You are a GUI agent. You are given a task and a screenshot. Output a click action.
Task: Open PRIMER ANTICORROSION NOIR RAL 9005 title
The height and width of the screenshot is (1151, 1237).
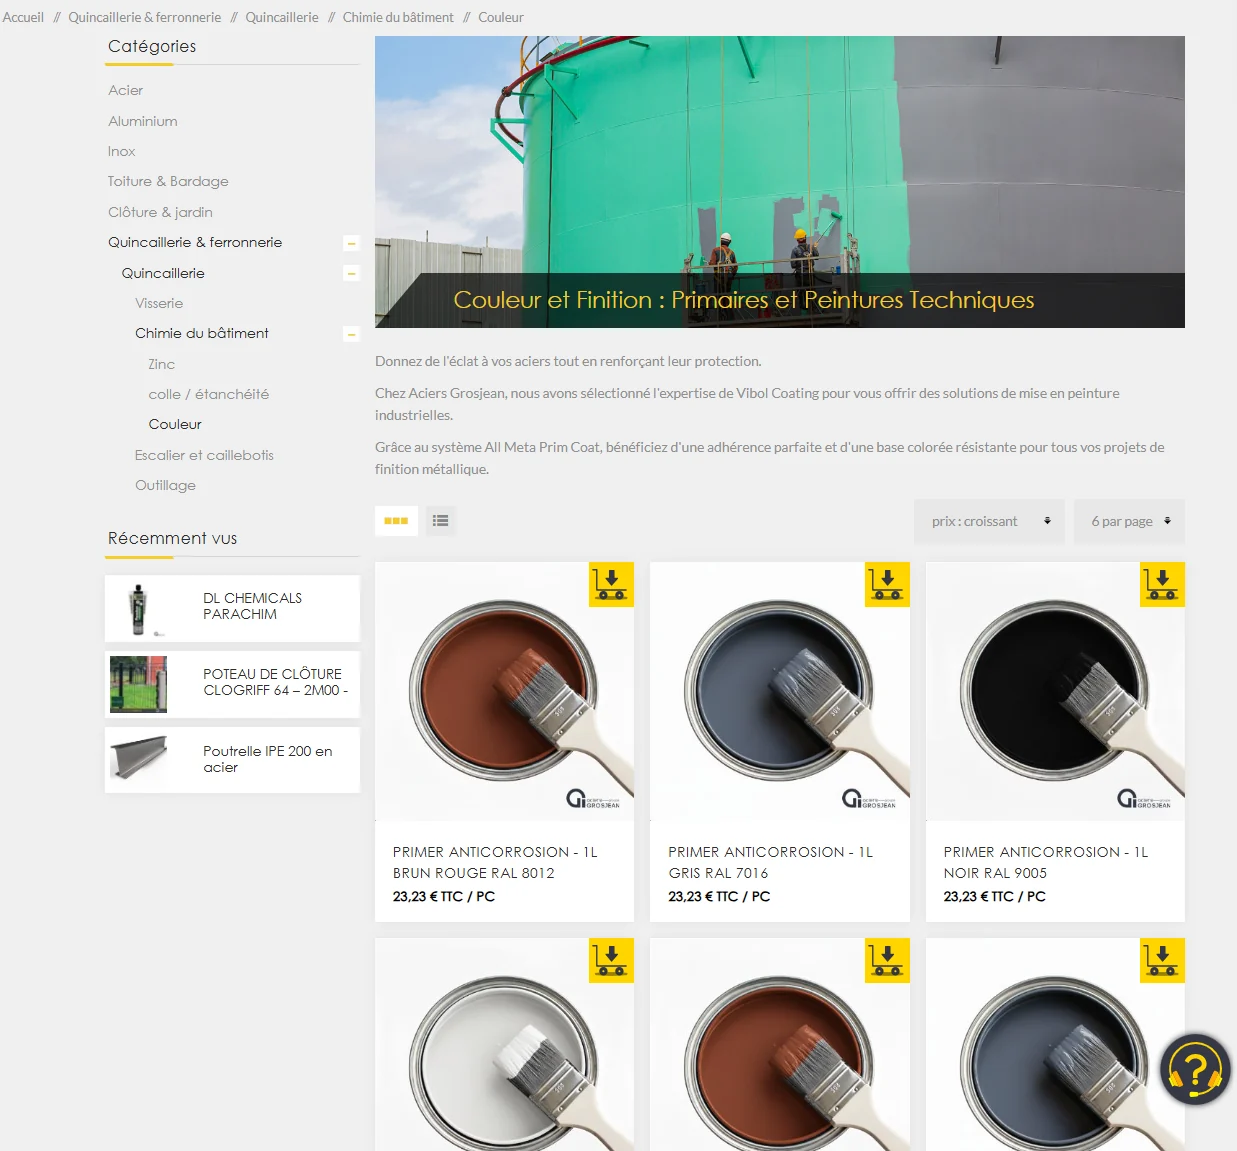click(x=1046, y=862)
